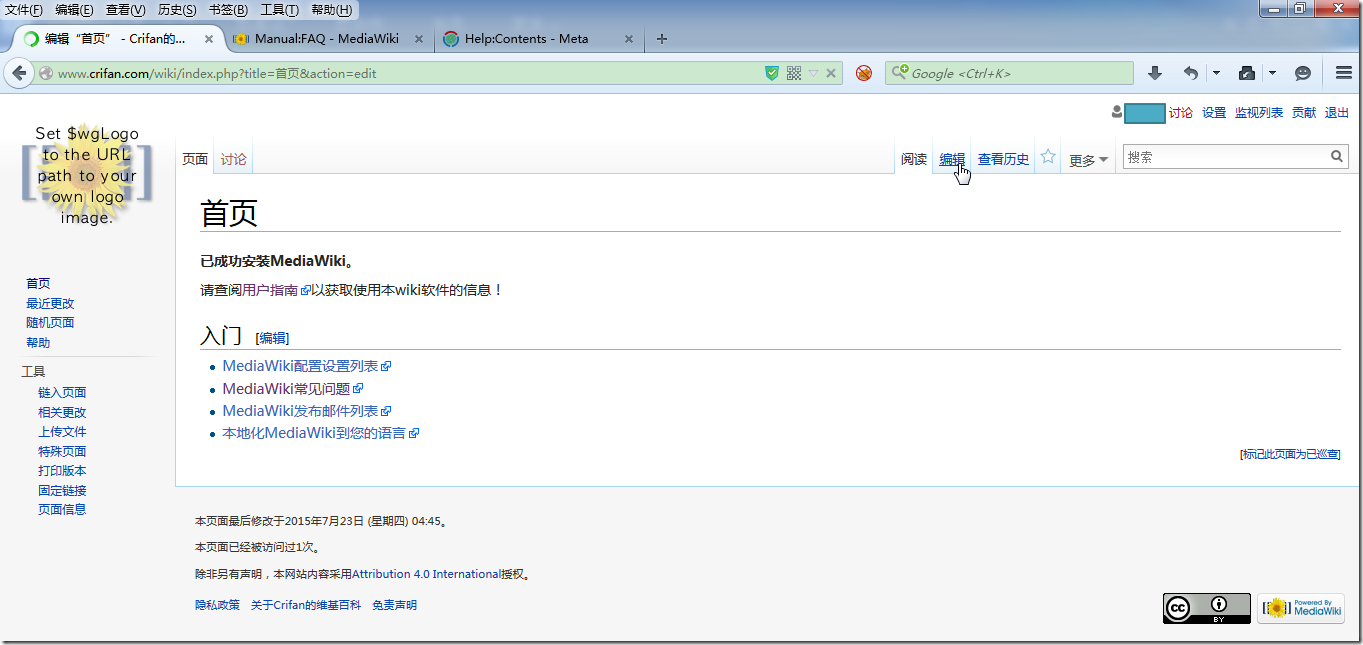Select the 阅读 view tab
Screen dimensions: 1363x645
(x=914, y=159)
